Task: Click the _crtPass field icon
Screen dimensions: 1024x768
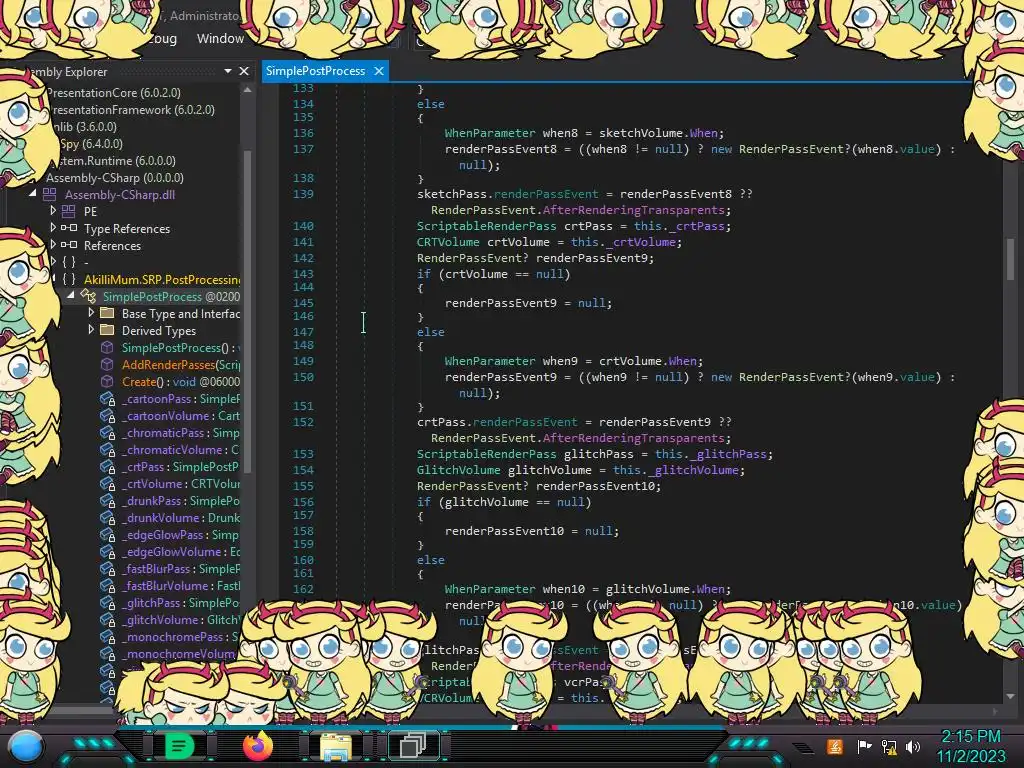Action: coord(107,467)
